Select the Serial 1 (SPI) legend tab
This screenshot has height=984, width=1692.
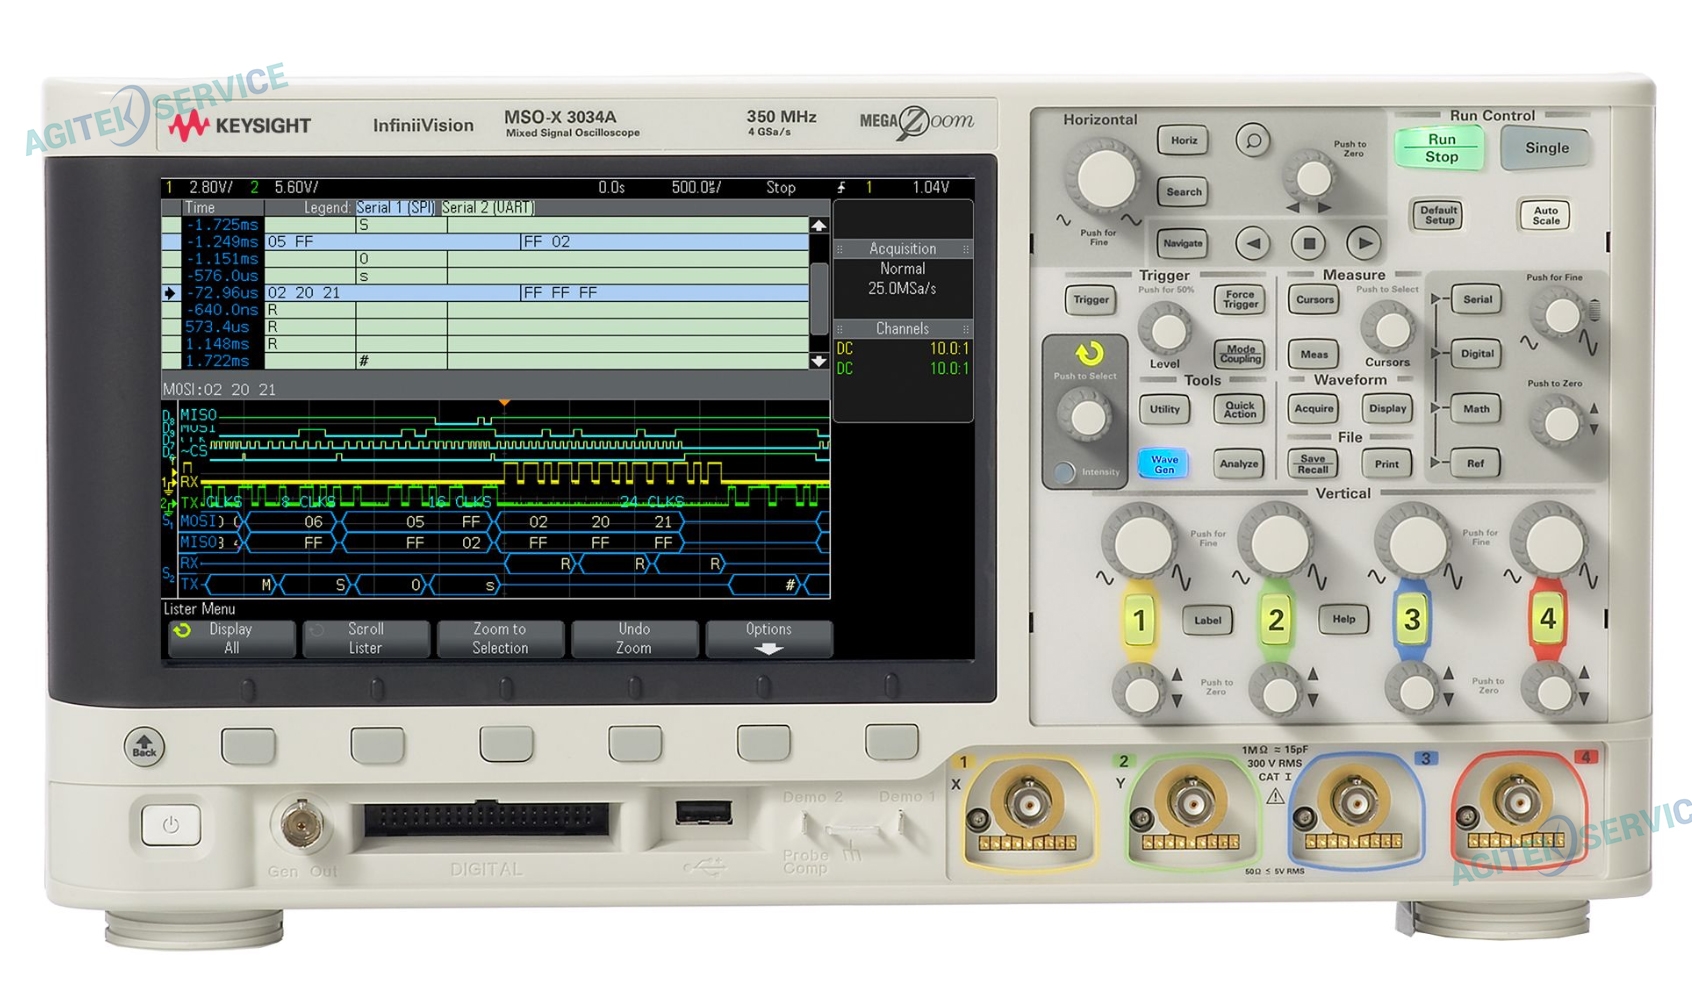click(396, 208)
